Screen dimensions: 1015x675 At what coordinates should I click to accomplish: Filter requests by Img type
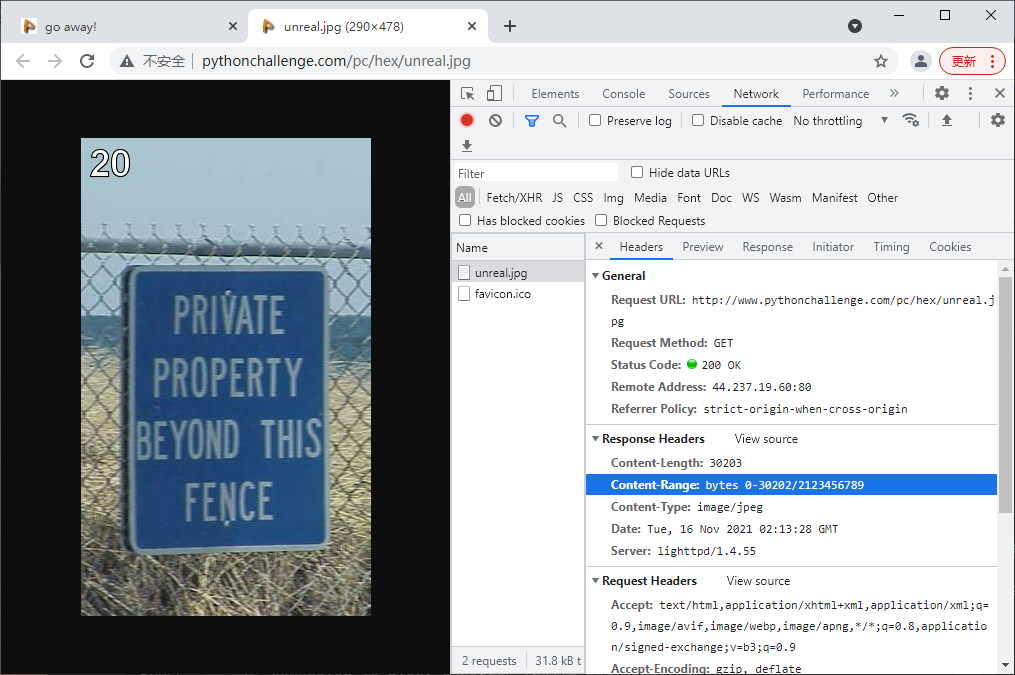[613, 197]
